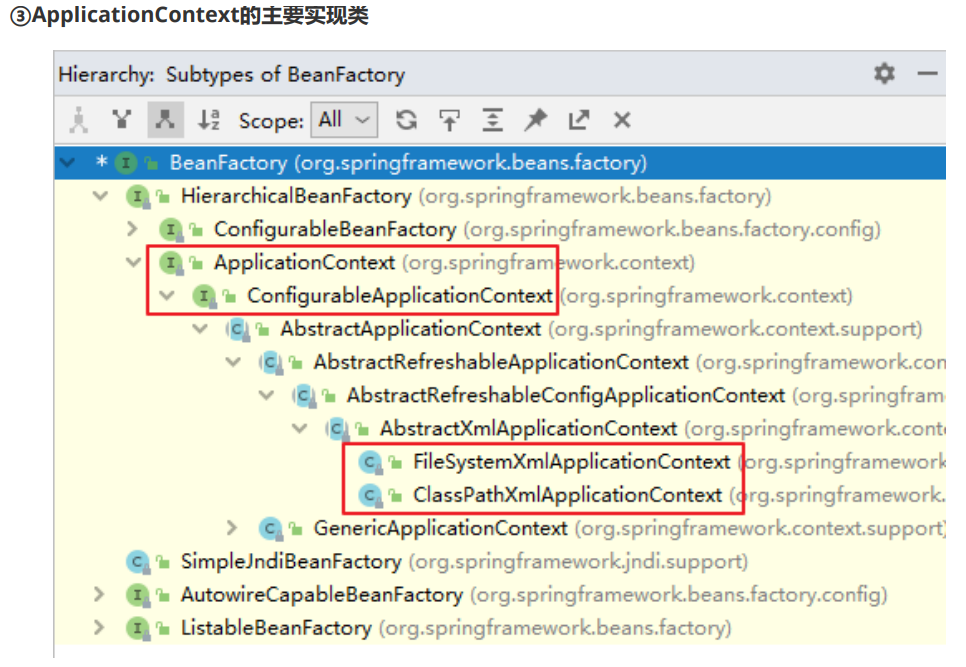Select SimpleJndiBeanFactory class row
Screen dimensions: 966x667
[x=500, y=561]
